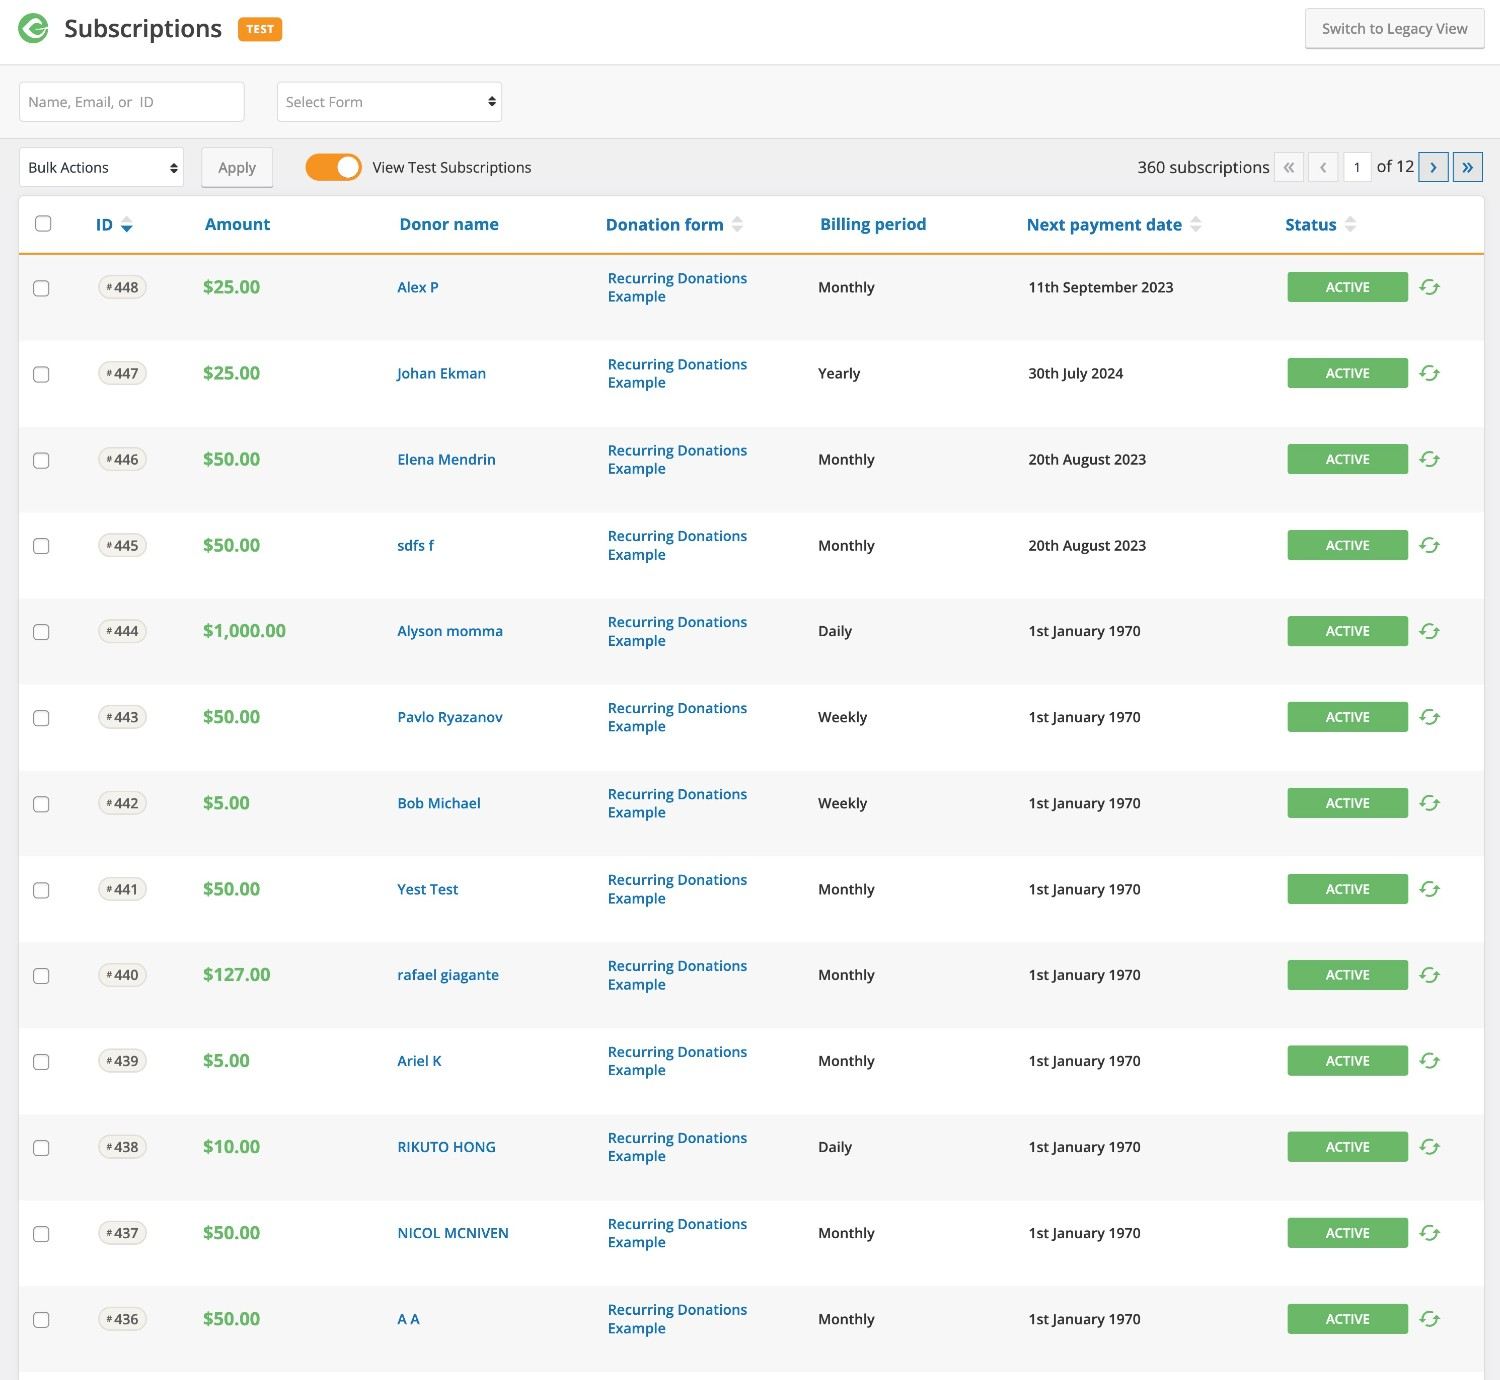Click the GiveWP logo icon
The width and height of the screenshot is (1500, 1380).
point(33,29)
